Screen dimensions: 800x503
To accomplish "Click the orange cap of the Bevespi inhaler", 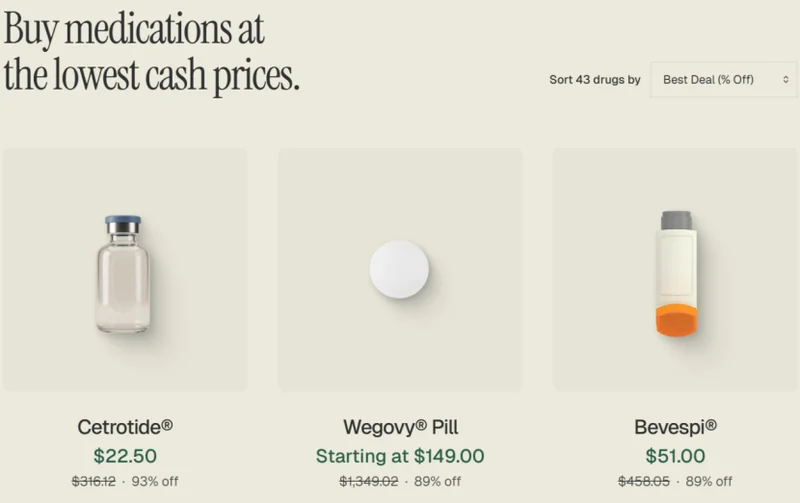I will click(675, 320).
